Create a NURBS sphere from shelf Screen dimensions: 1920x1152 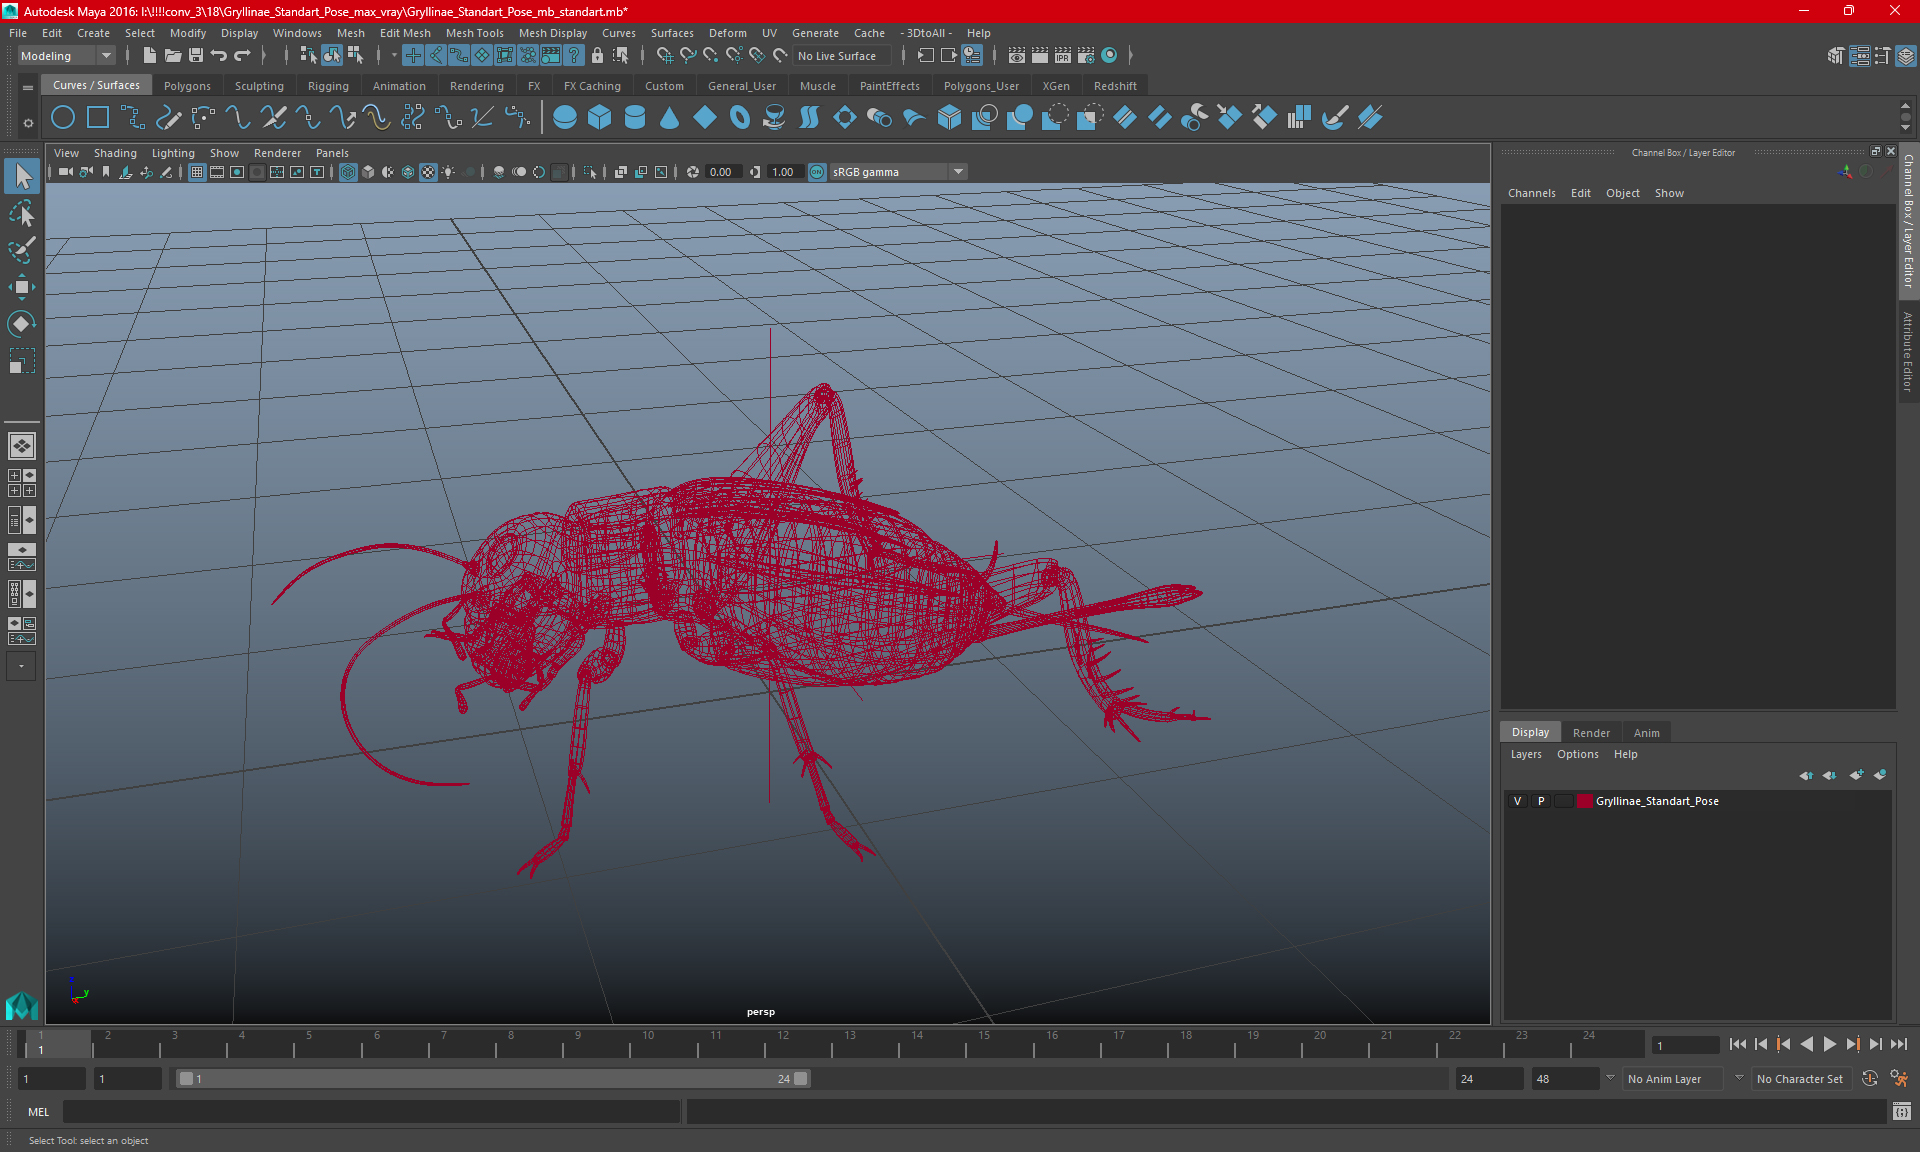565,118
